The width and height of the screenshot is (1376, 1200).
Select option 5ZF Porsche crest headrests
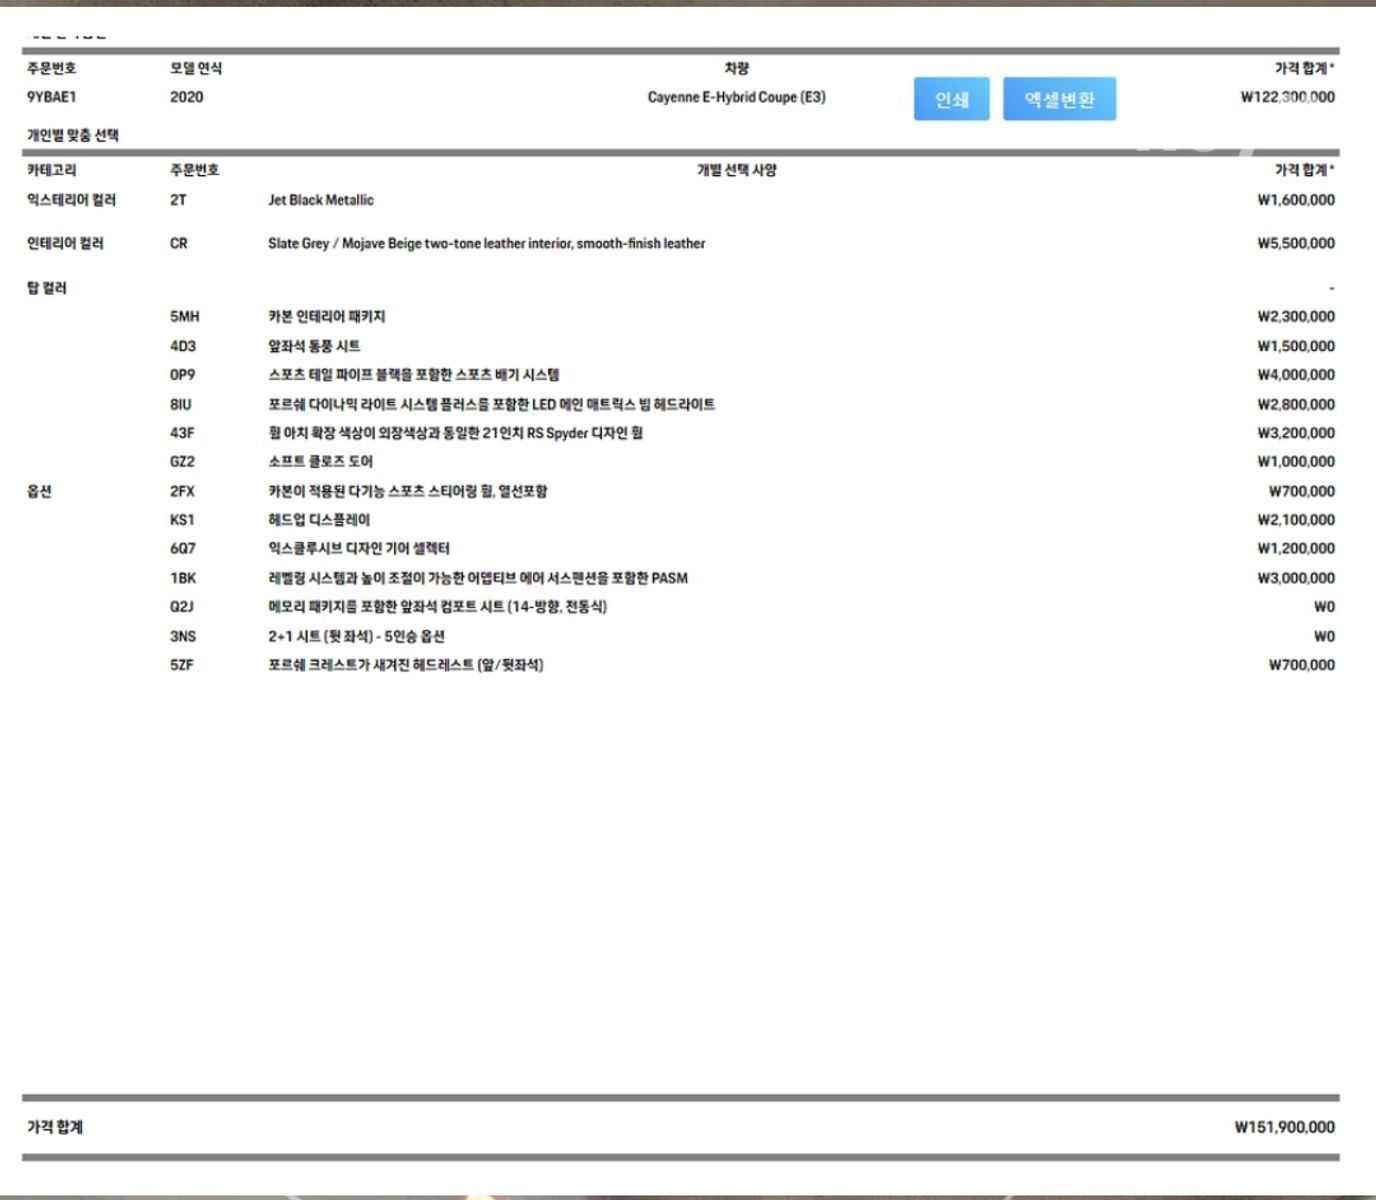tap(752, 665)
